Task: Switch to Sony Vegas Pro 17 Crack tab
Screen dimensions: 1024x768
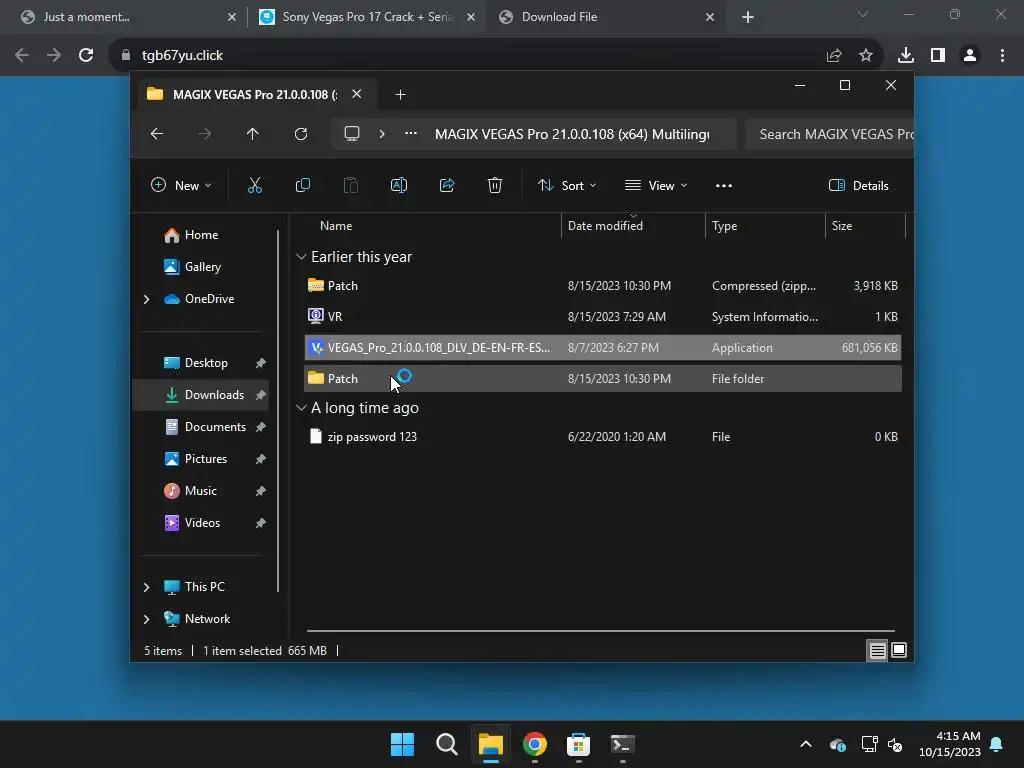Action: pyautogui.click(x=366, y=17)
